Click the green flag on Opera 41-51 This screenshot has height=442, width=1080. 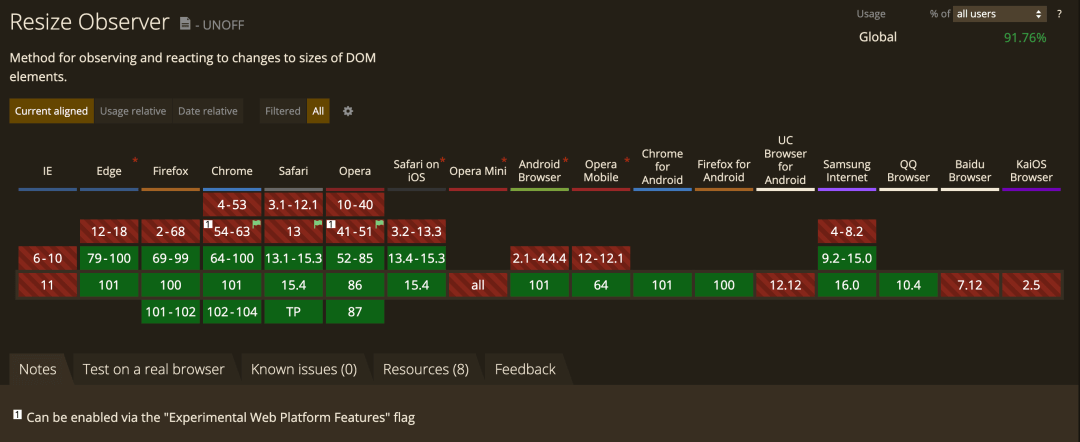pyautogui.click(x=380, y=224)
